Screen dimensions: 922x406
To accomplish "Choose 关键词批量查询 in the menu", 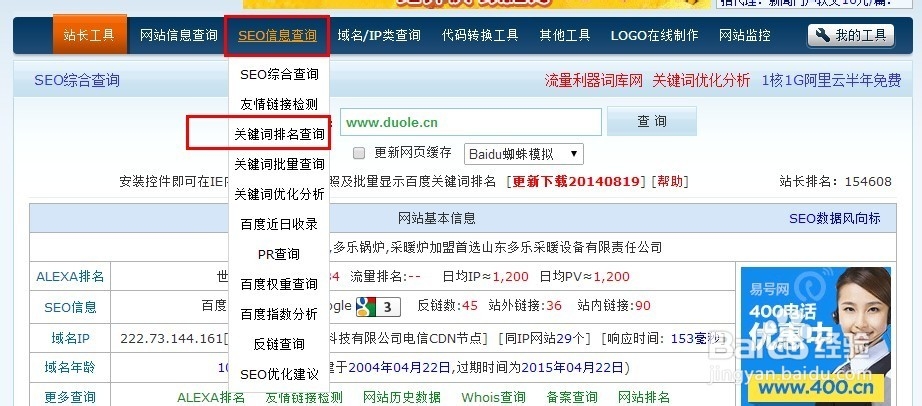I will click(279, 164).
